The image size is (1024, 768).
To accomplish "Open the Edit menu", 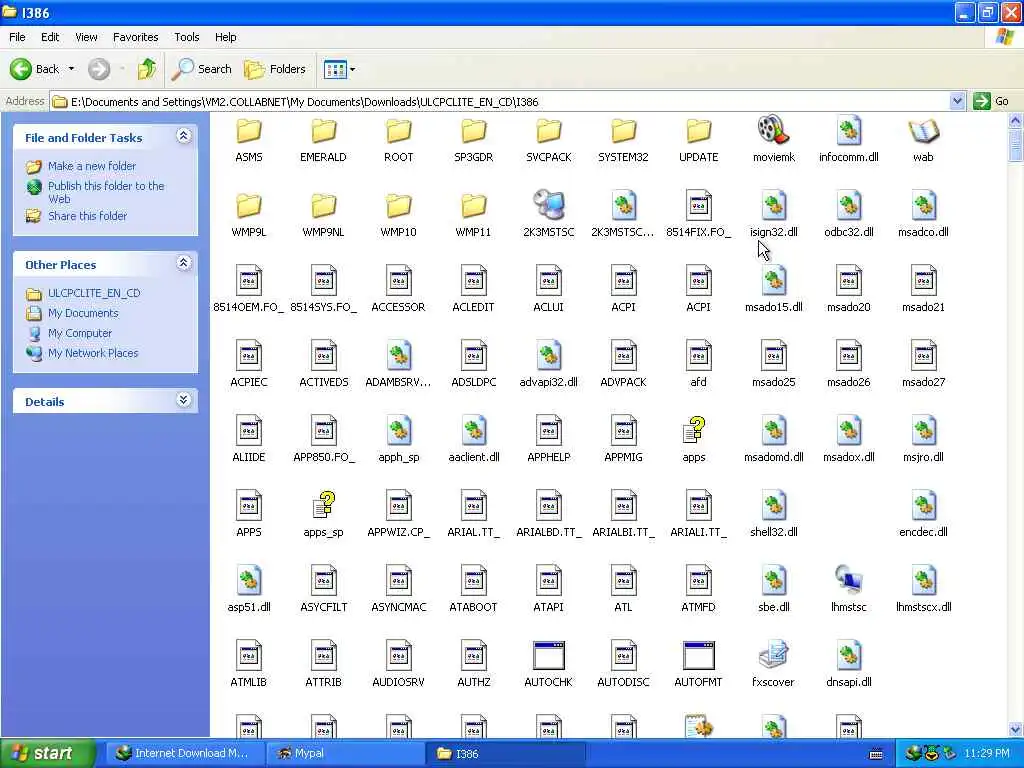I will [x=50, y=37].
